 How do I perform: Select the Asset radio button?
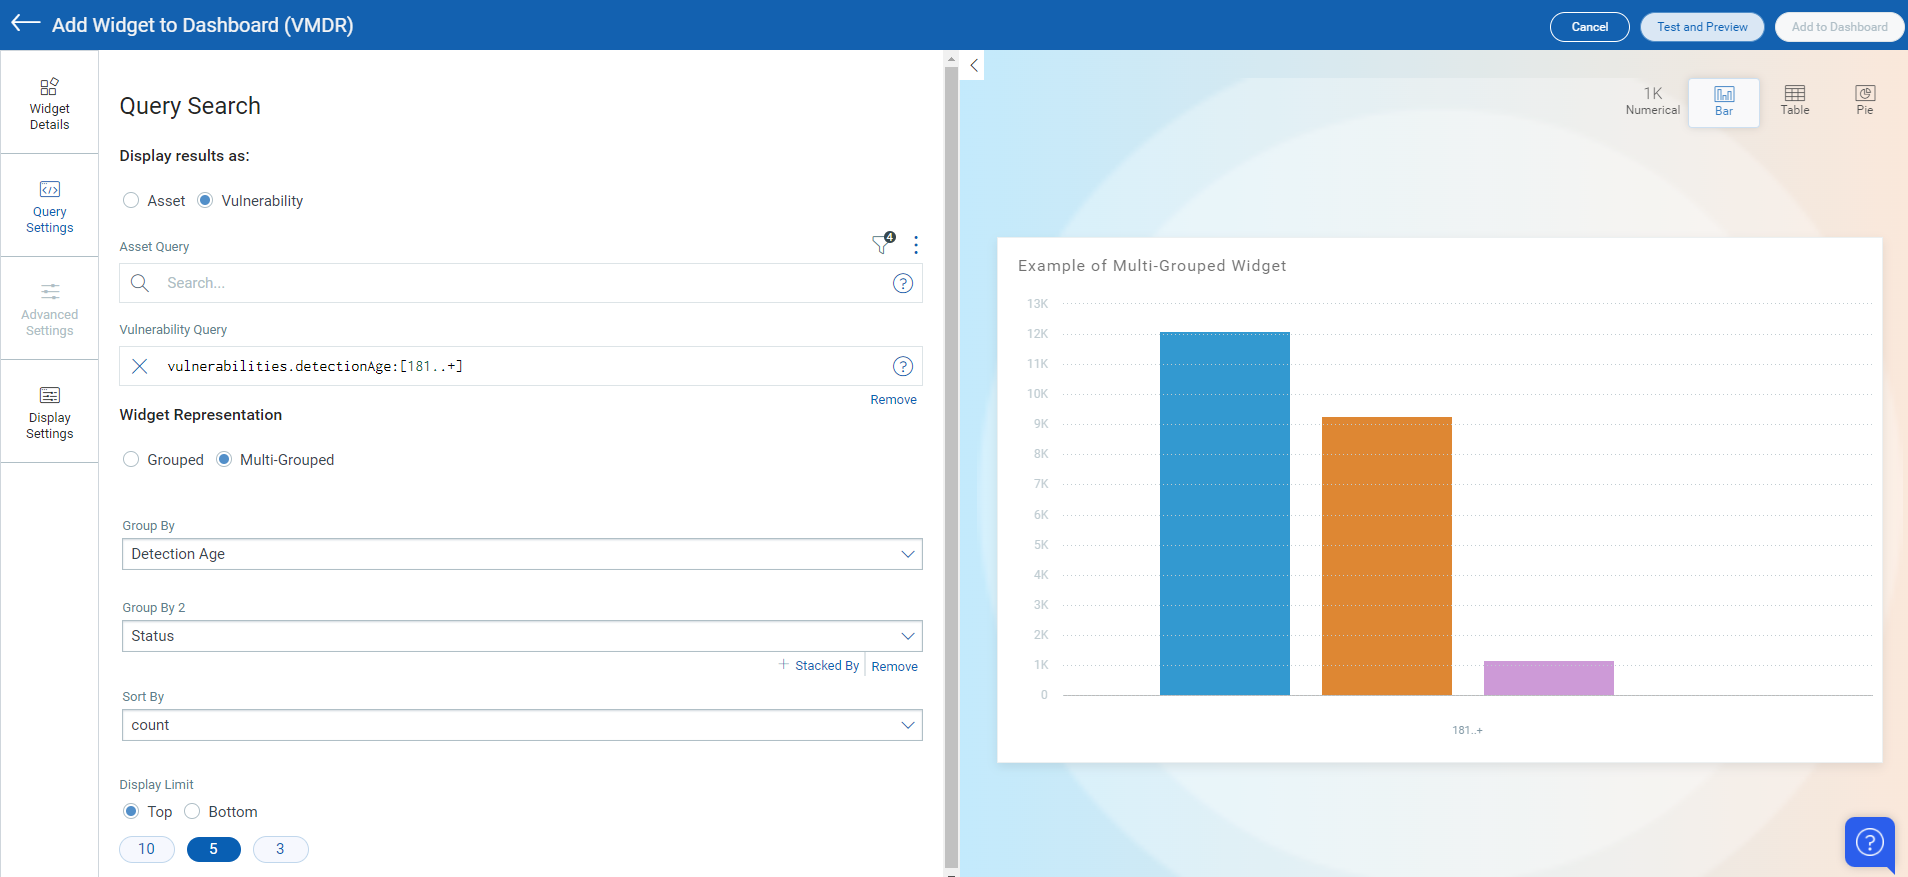point(131,201)
